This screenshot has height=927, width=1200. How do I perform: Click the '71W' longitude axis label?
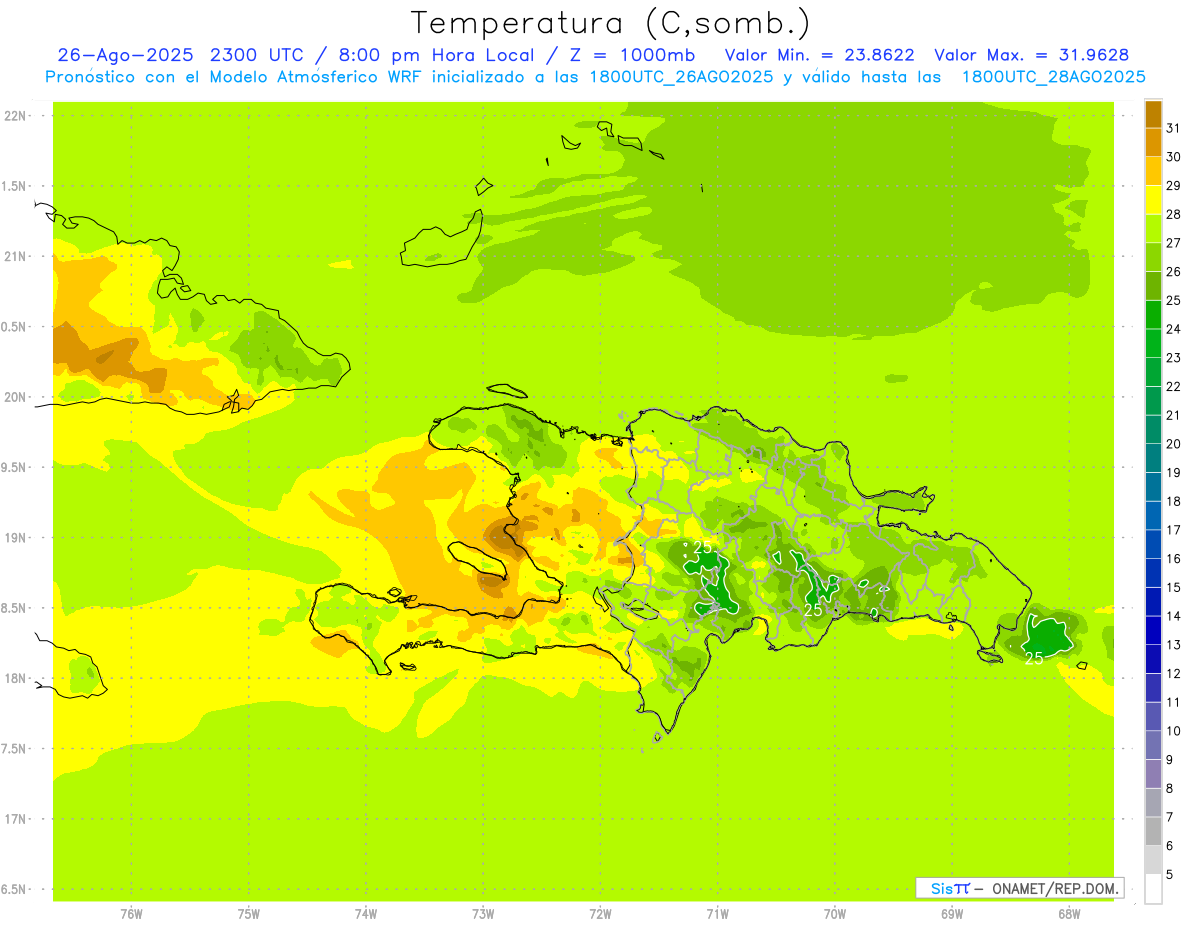click(x=717, y=914)
